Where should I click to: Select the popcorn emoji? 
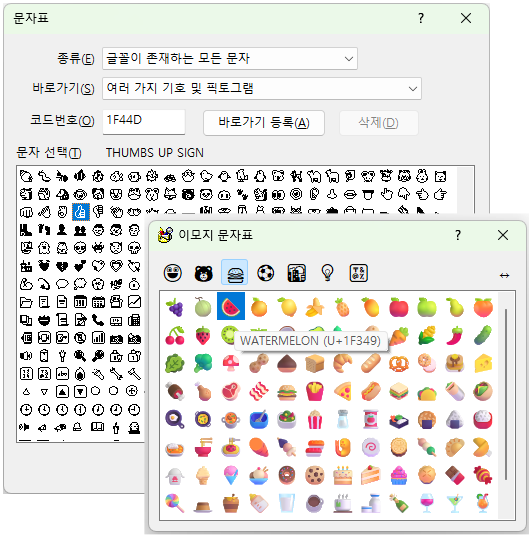tap(315, 419)
